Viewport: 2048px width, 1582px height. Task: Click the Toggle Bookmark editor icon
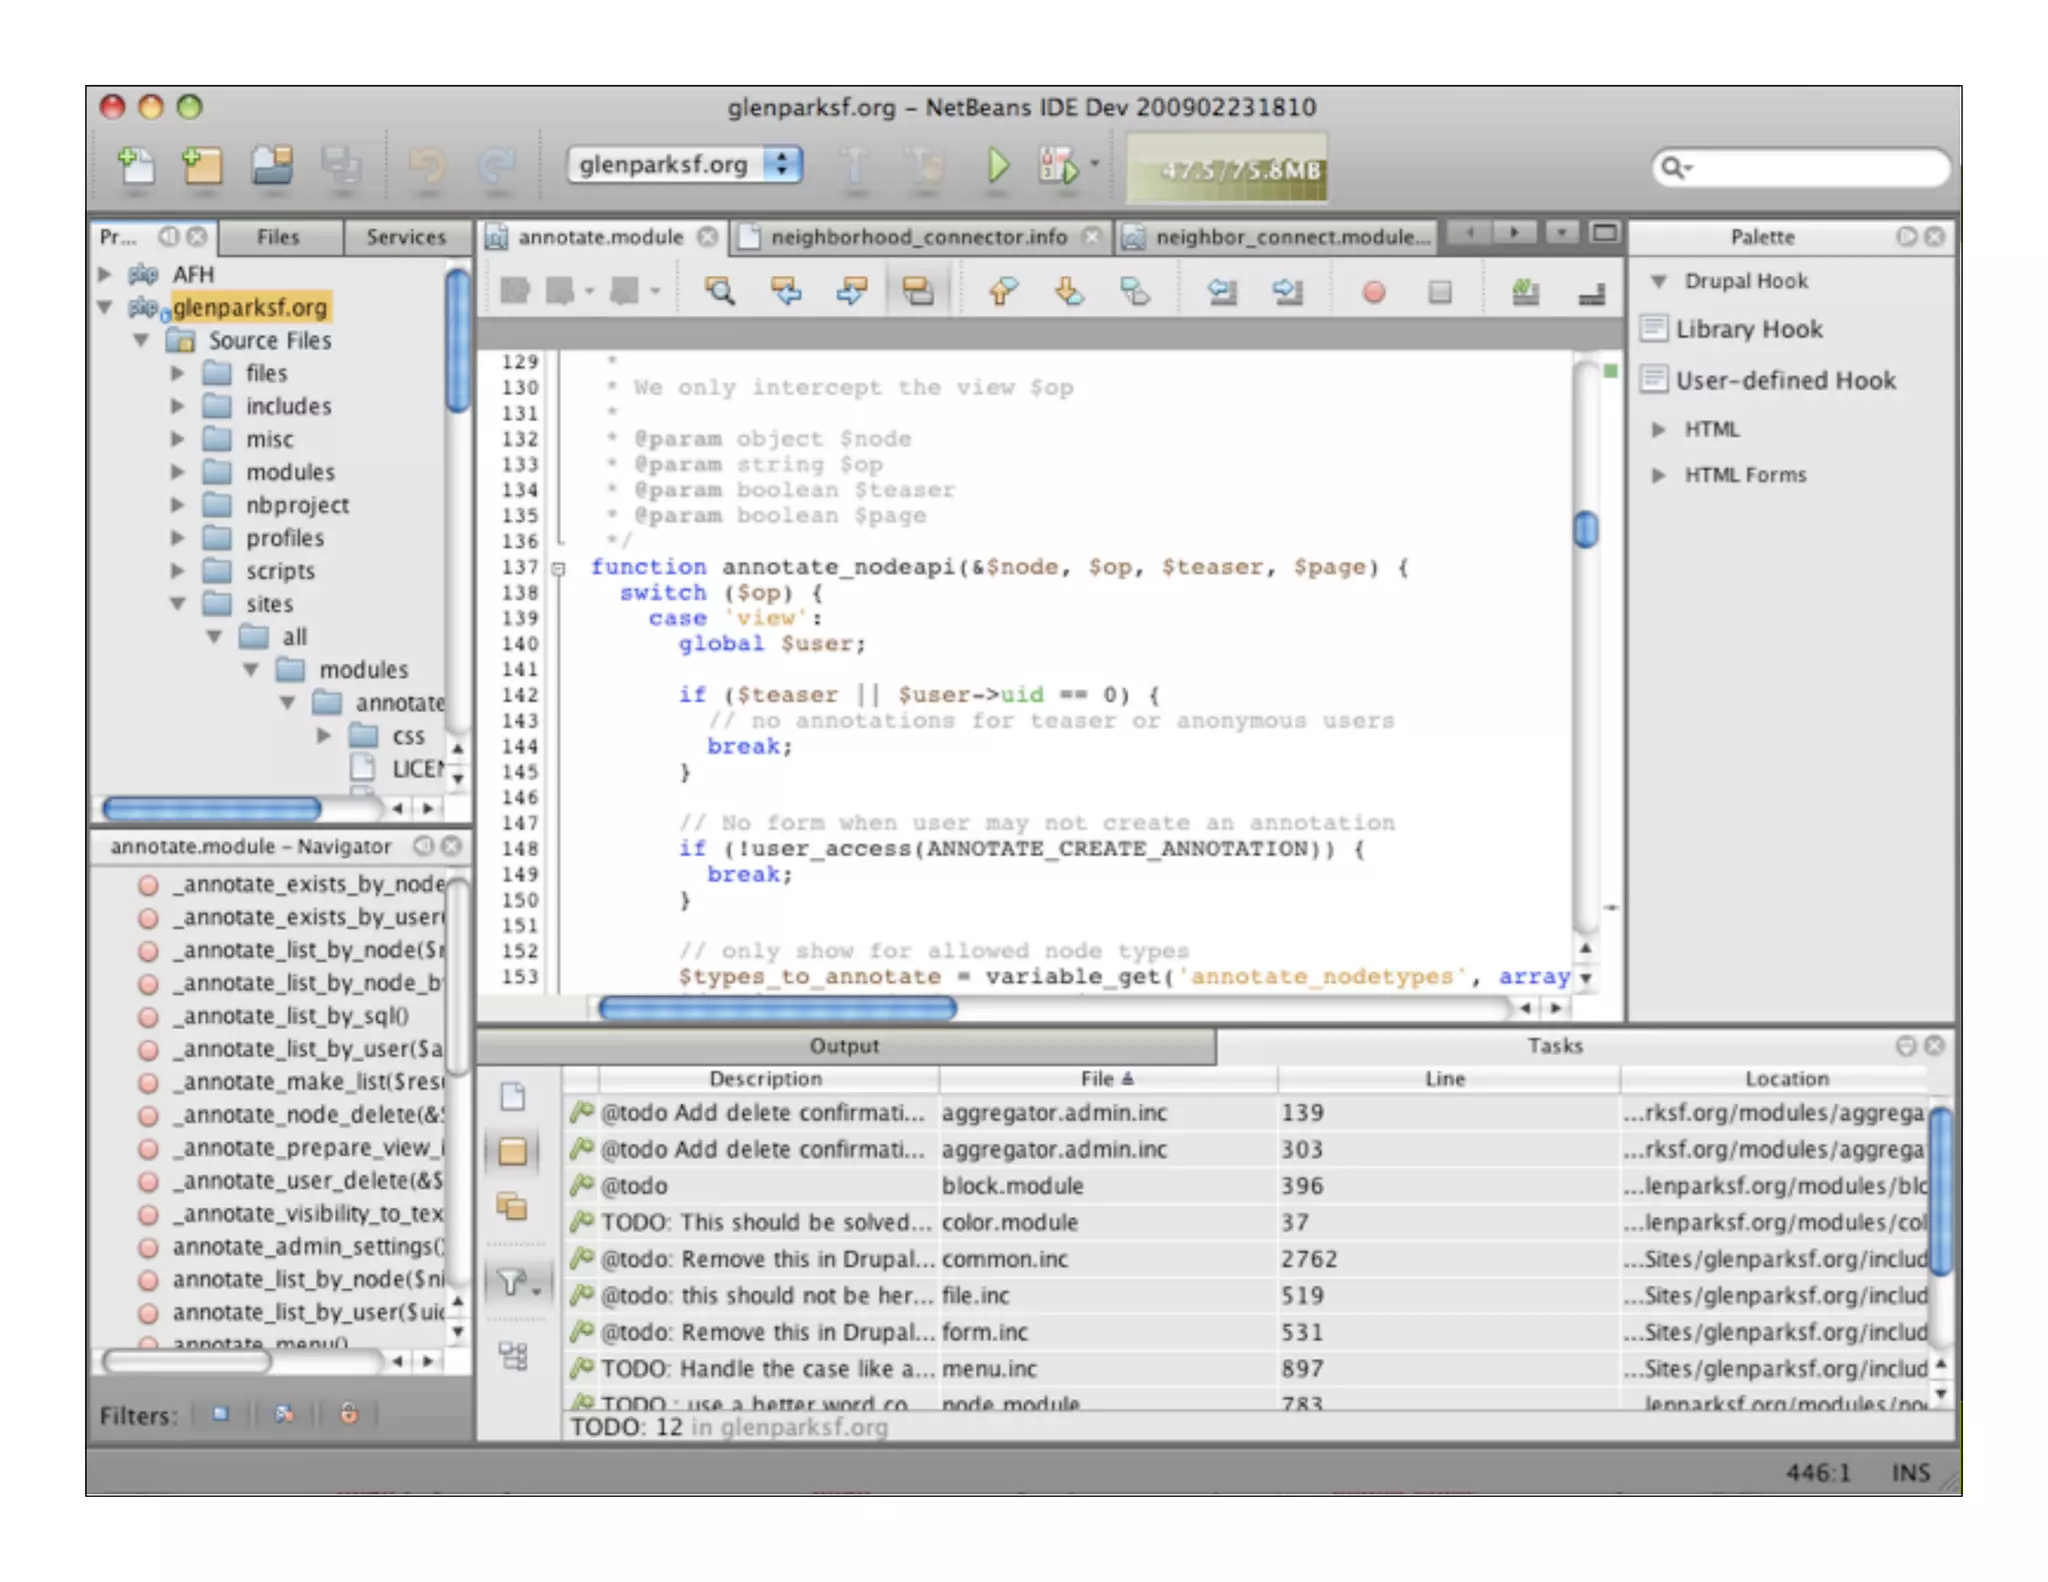click(1134, 291)
